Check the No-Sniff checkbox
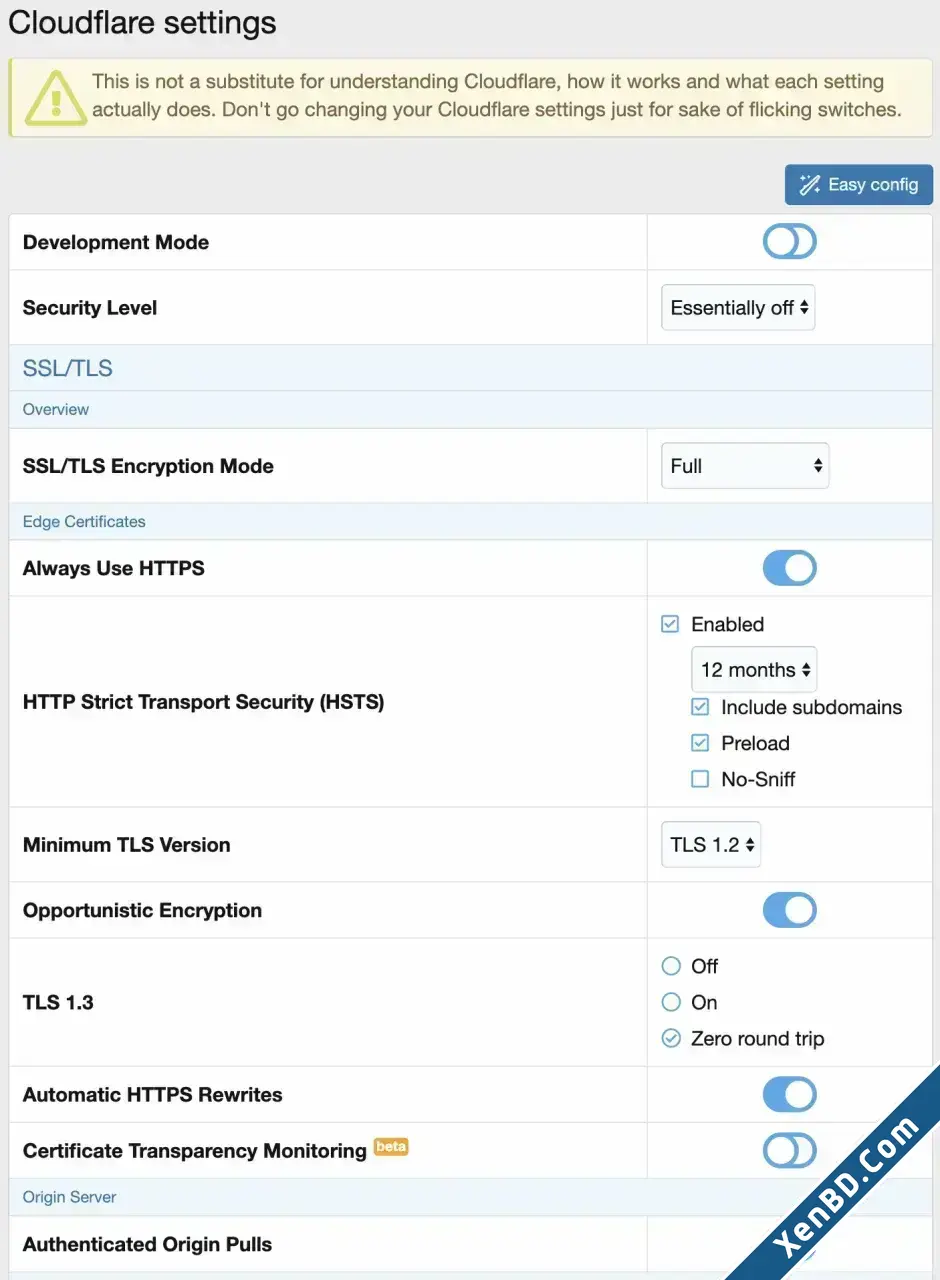Screen dimensions: 940x1280 [x=700, y=779]
